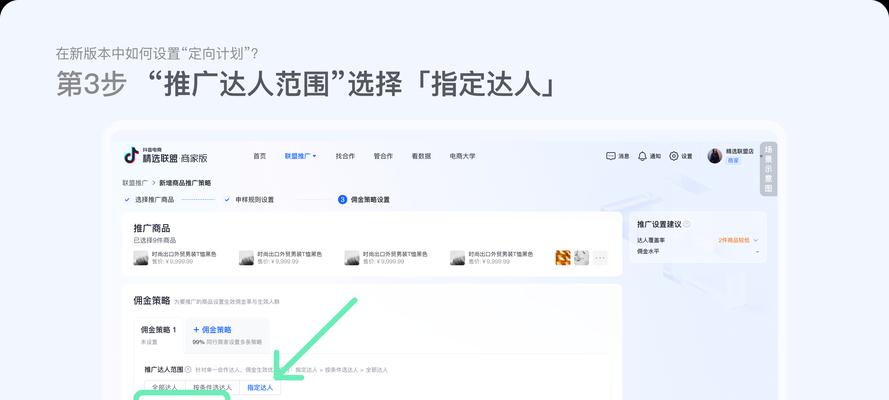The width and height of the screenshot is (889, 400).
Task: Choose 按条件选达人 range option
Action: point(213,388)
